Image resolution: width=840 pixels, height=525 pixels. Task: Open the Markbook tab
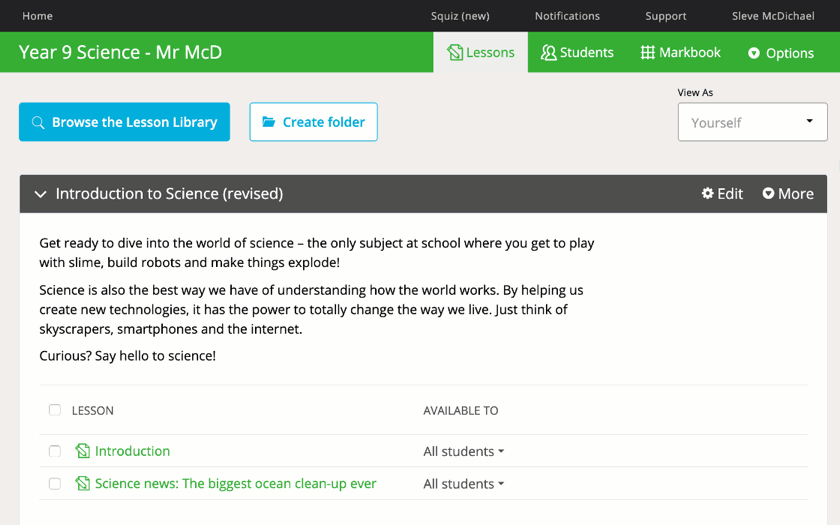click(x=680, y=52)
